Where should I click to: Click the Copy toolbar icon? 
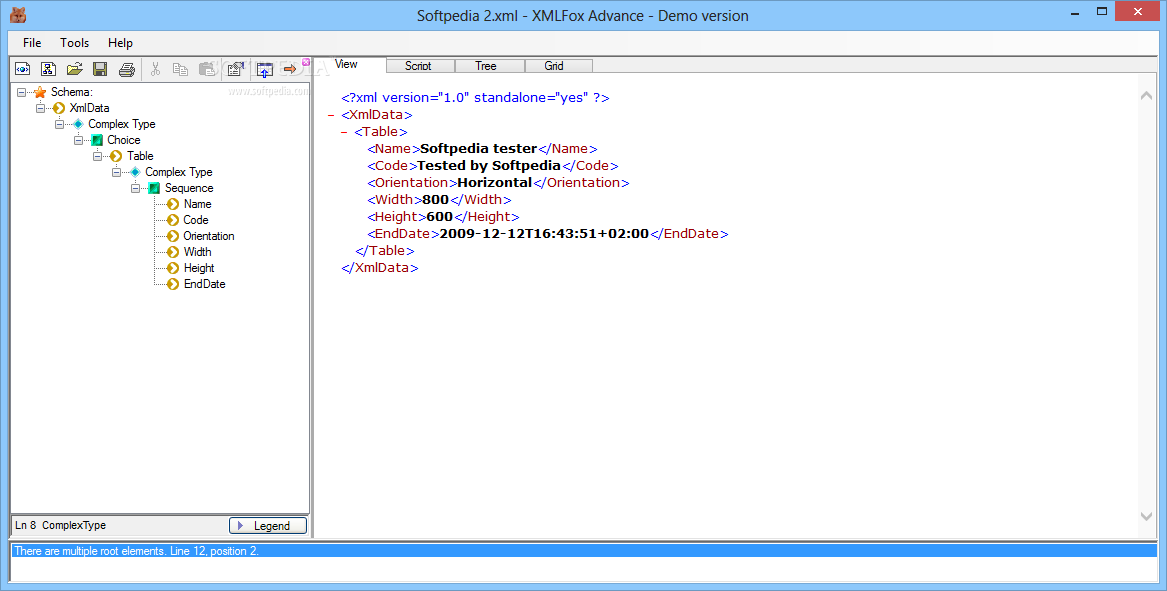pos(180,69)
